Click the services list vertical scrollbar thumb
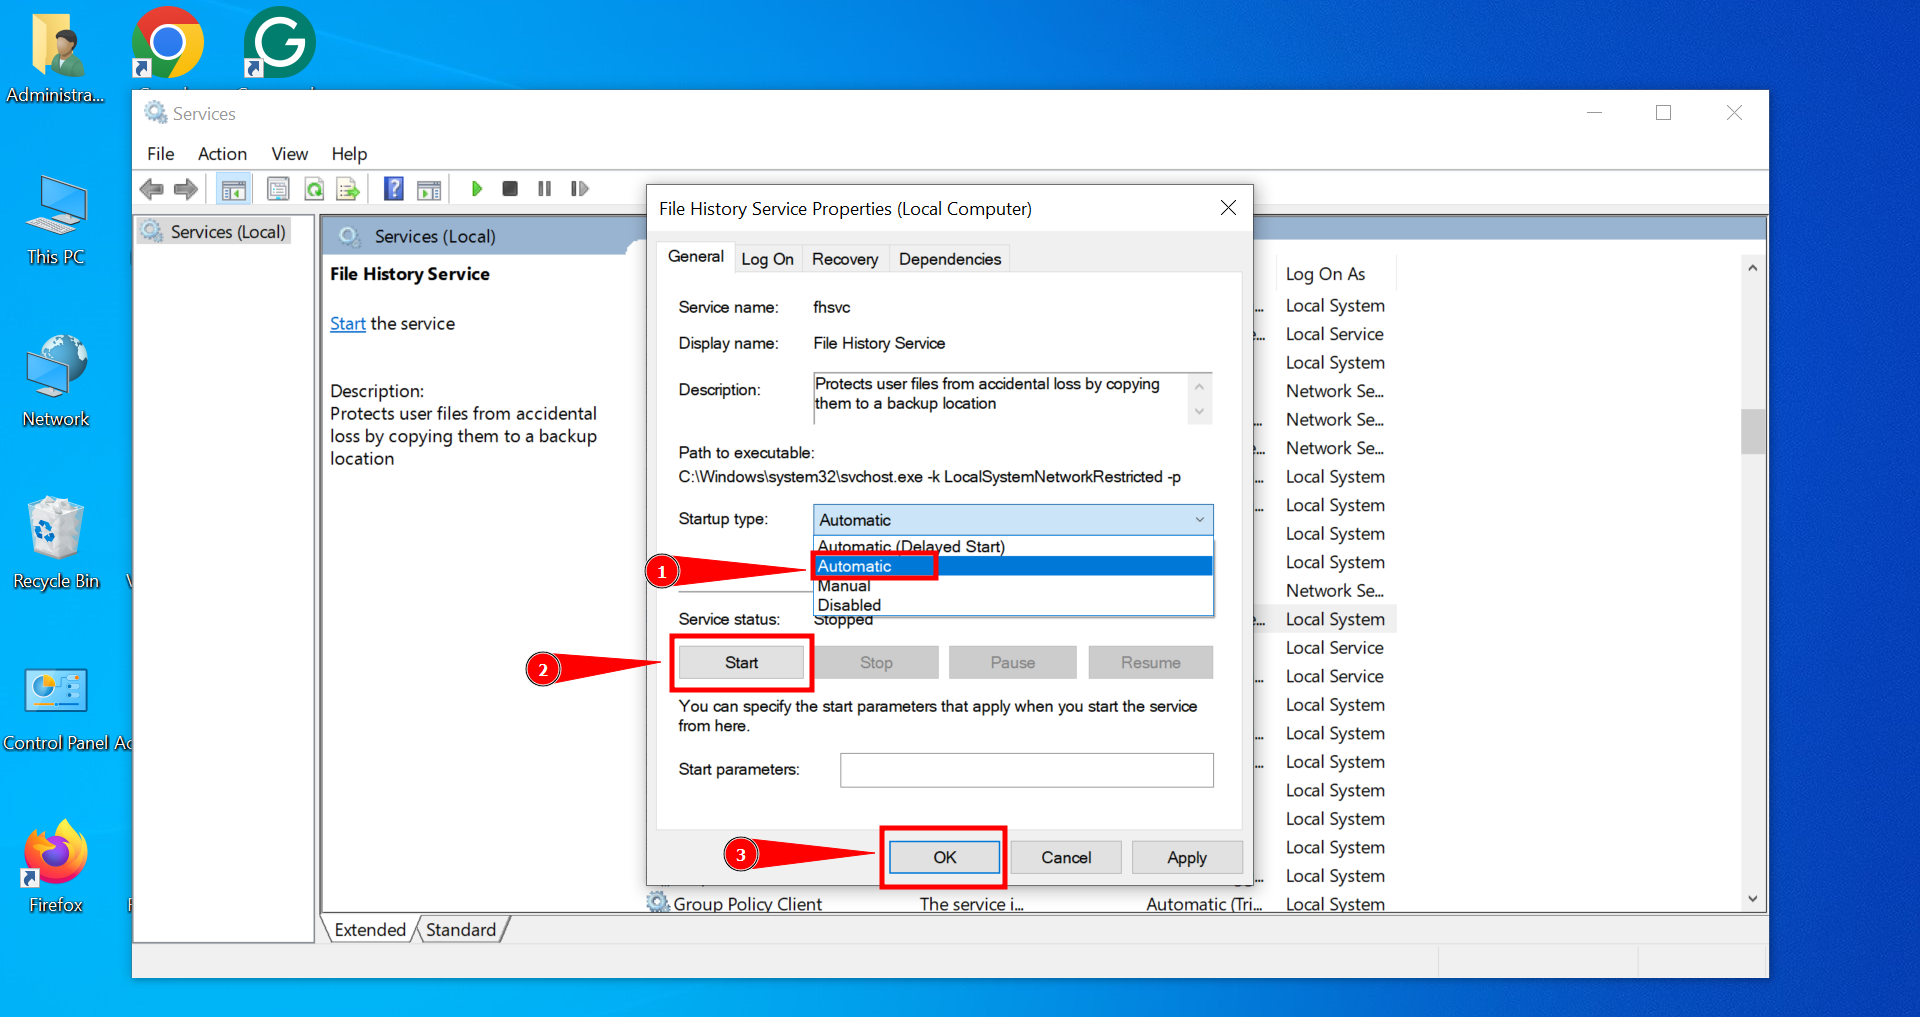This screenshot has width=1920, height=1017. (x=1752, y=432)
